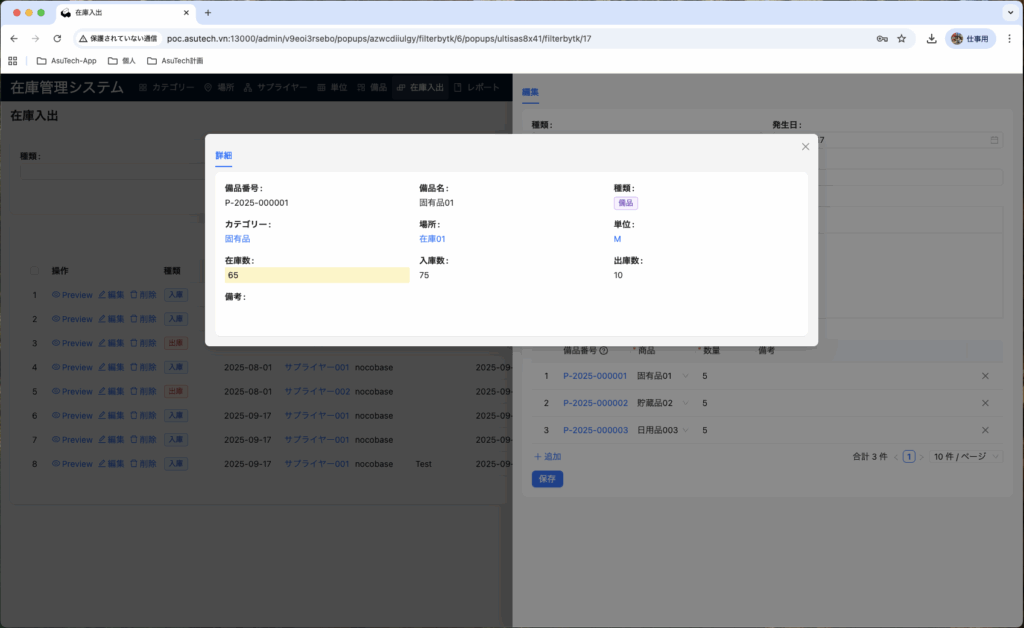Close the 詳細 popup dialog

tap(805, 147)
